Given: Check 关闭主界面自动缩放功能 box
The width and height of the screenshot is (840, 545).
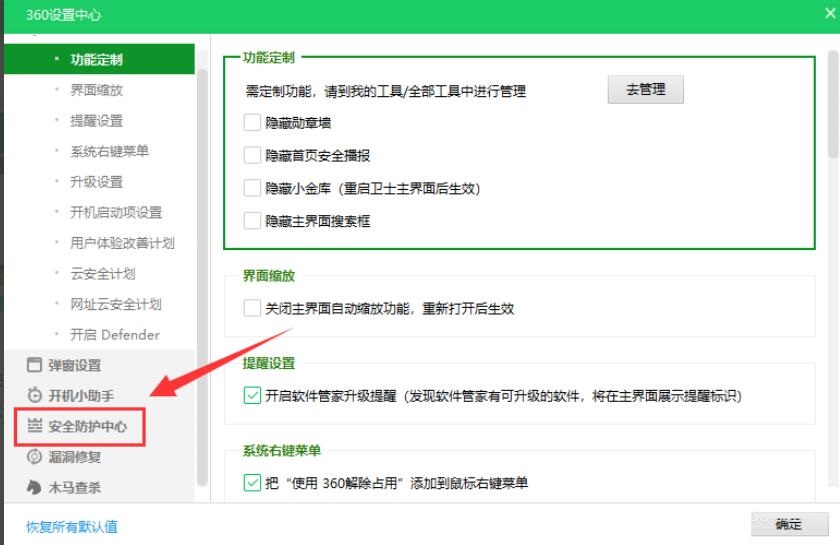Looking at the screenshot, I should tap(252, 308).
